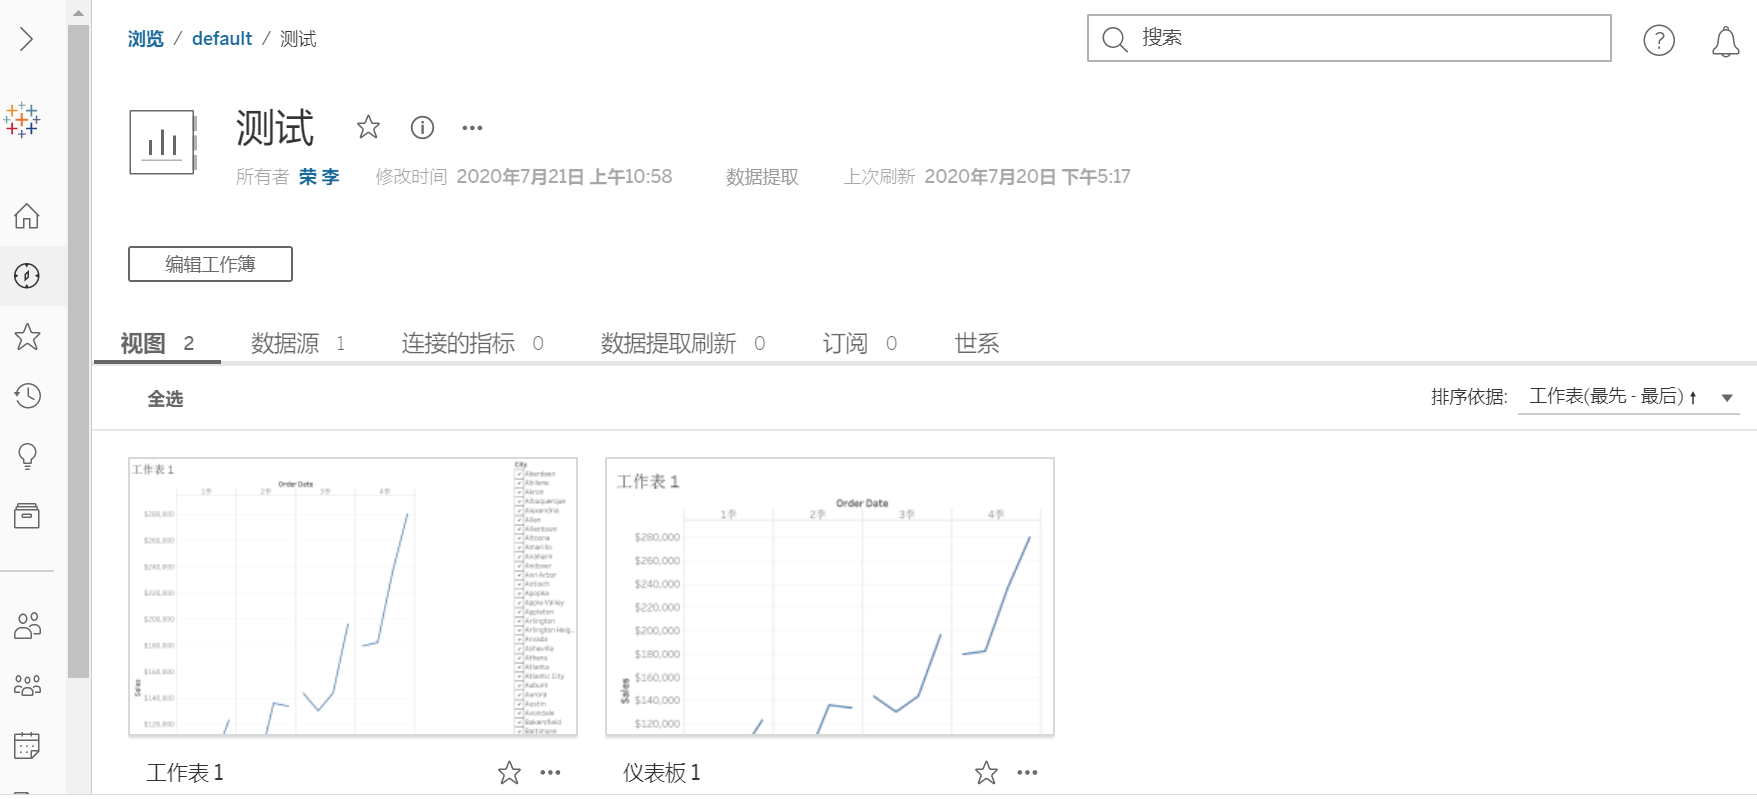Show workbook details info icon

point(422,127)
